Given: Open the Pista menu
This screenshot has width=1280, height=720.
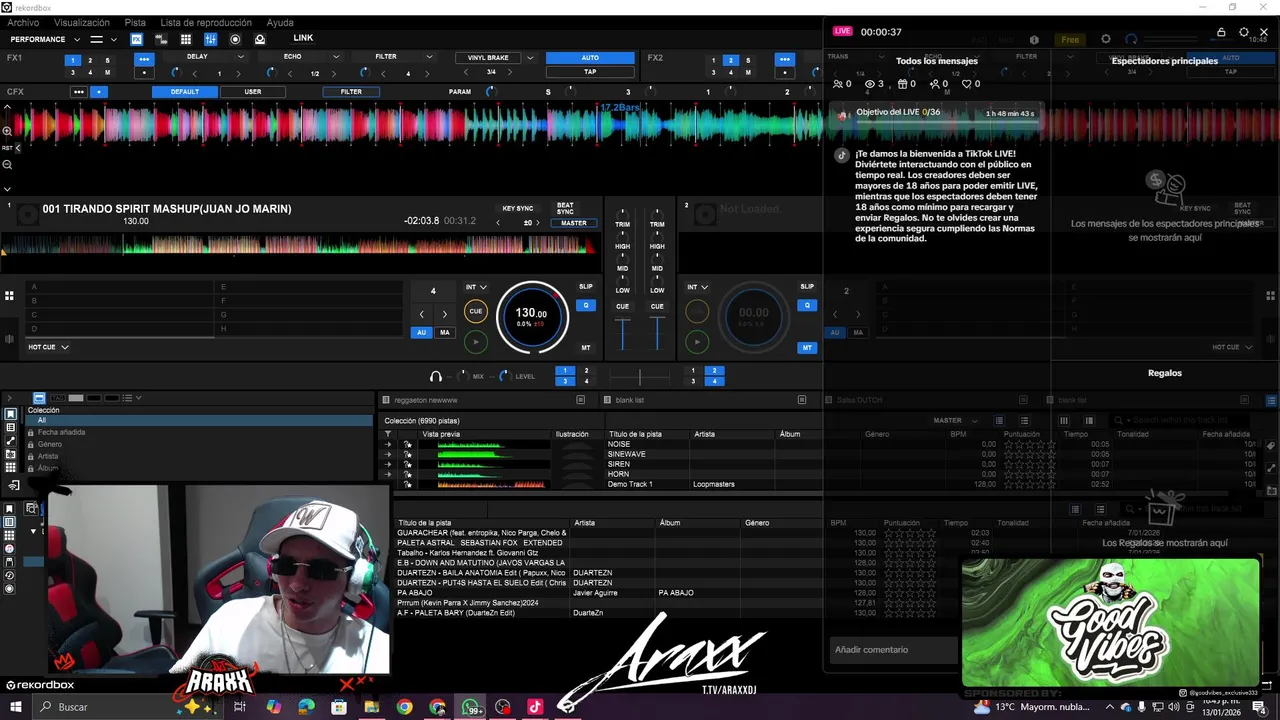Looking at the screenshot, I should [x=135, y=22].
